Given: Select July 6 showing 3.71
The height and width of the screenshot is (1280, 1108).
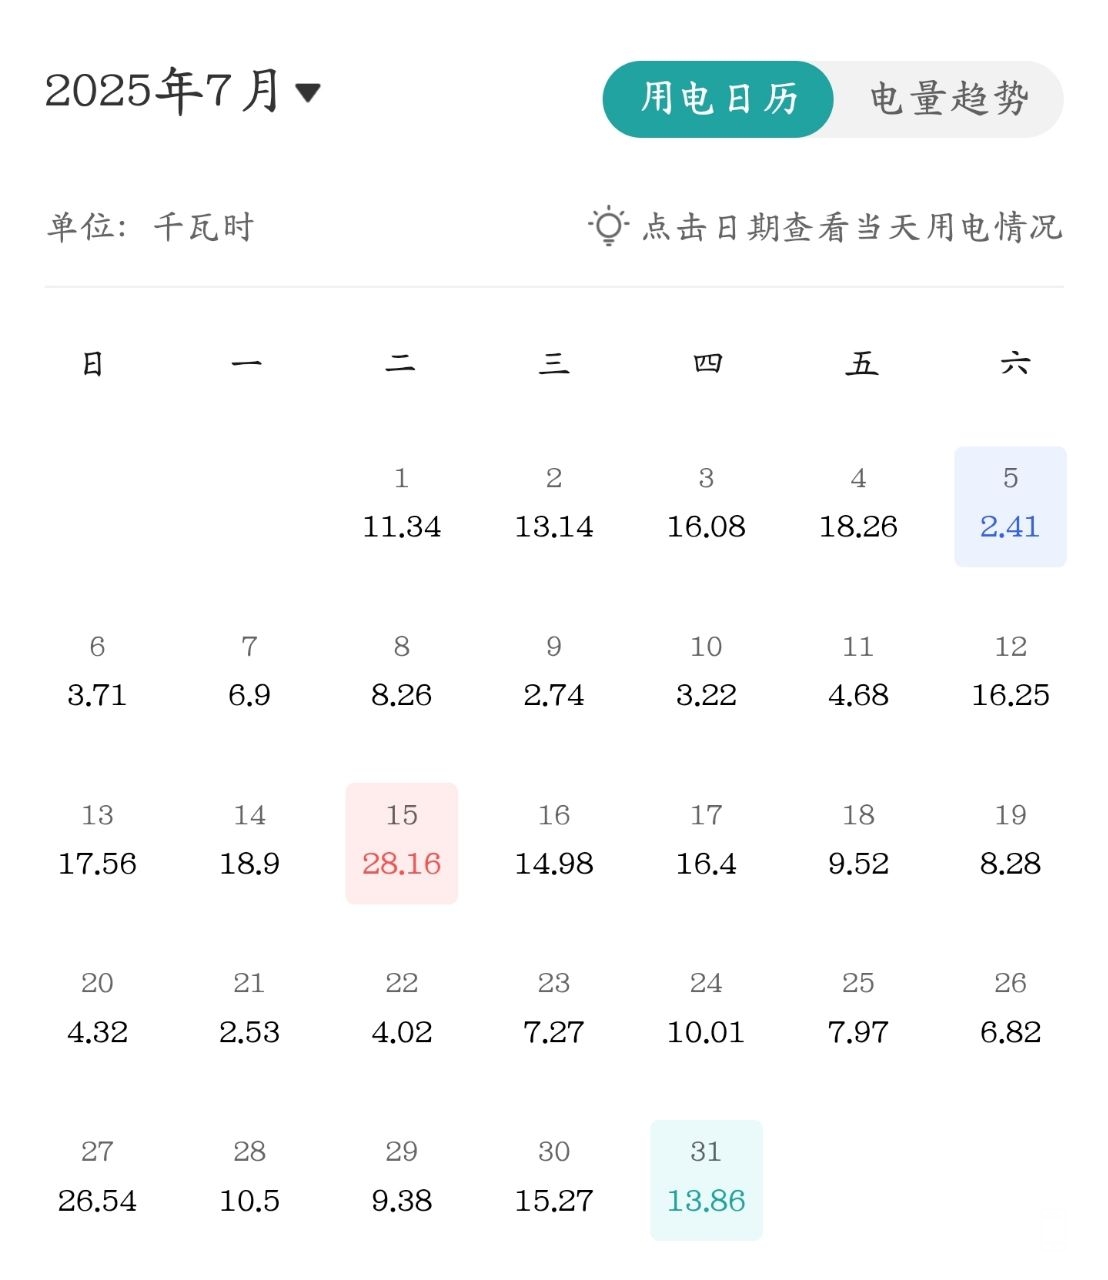Looking at the screenshot, I should tap(97, 675).
